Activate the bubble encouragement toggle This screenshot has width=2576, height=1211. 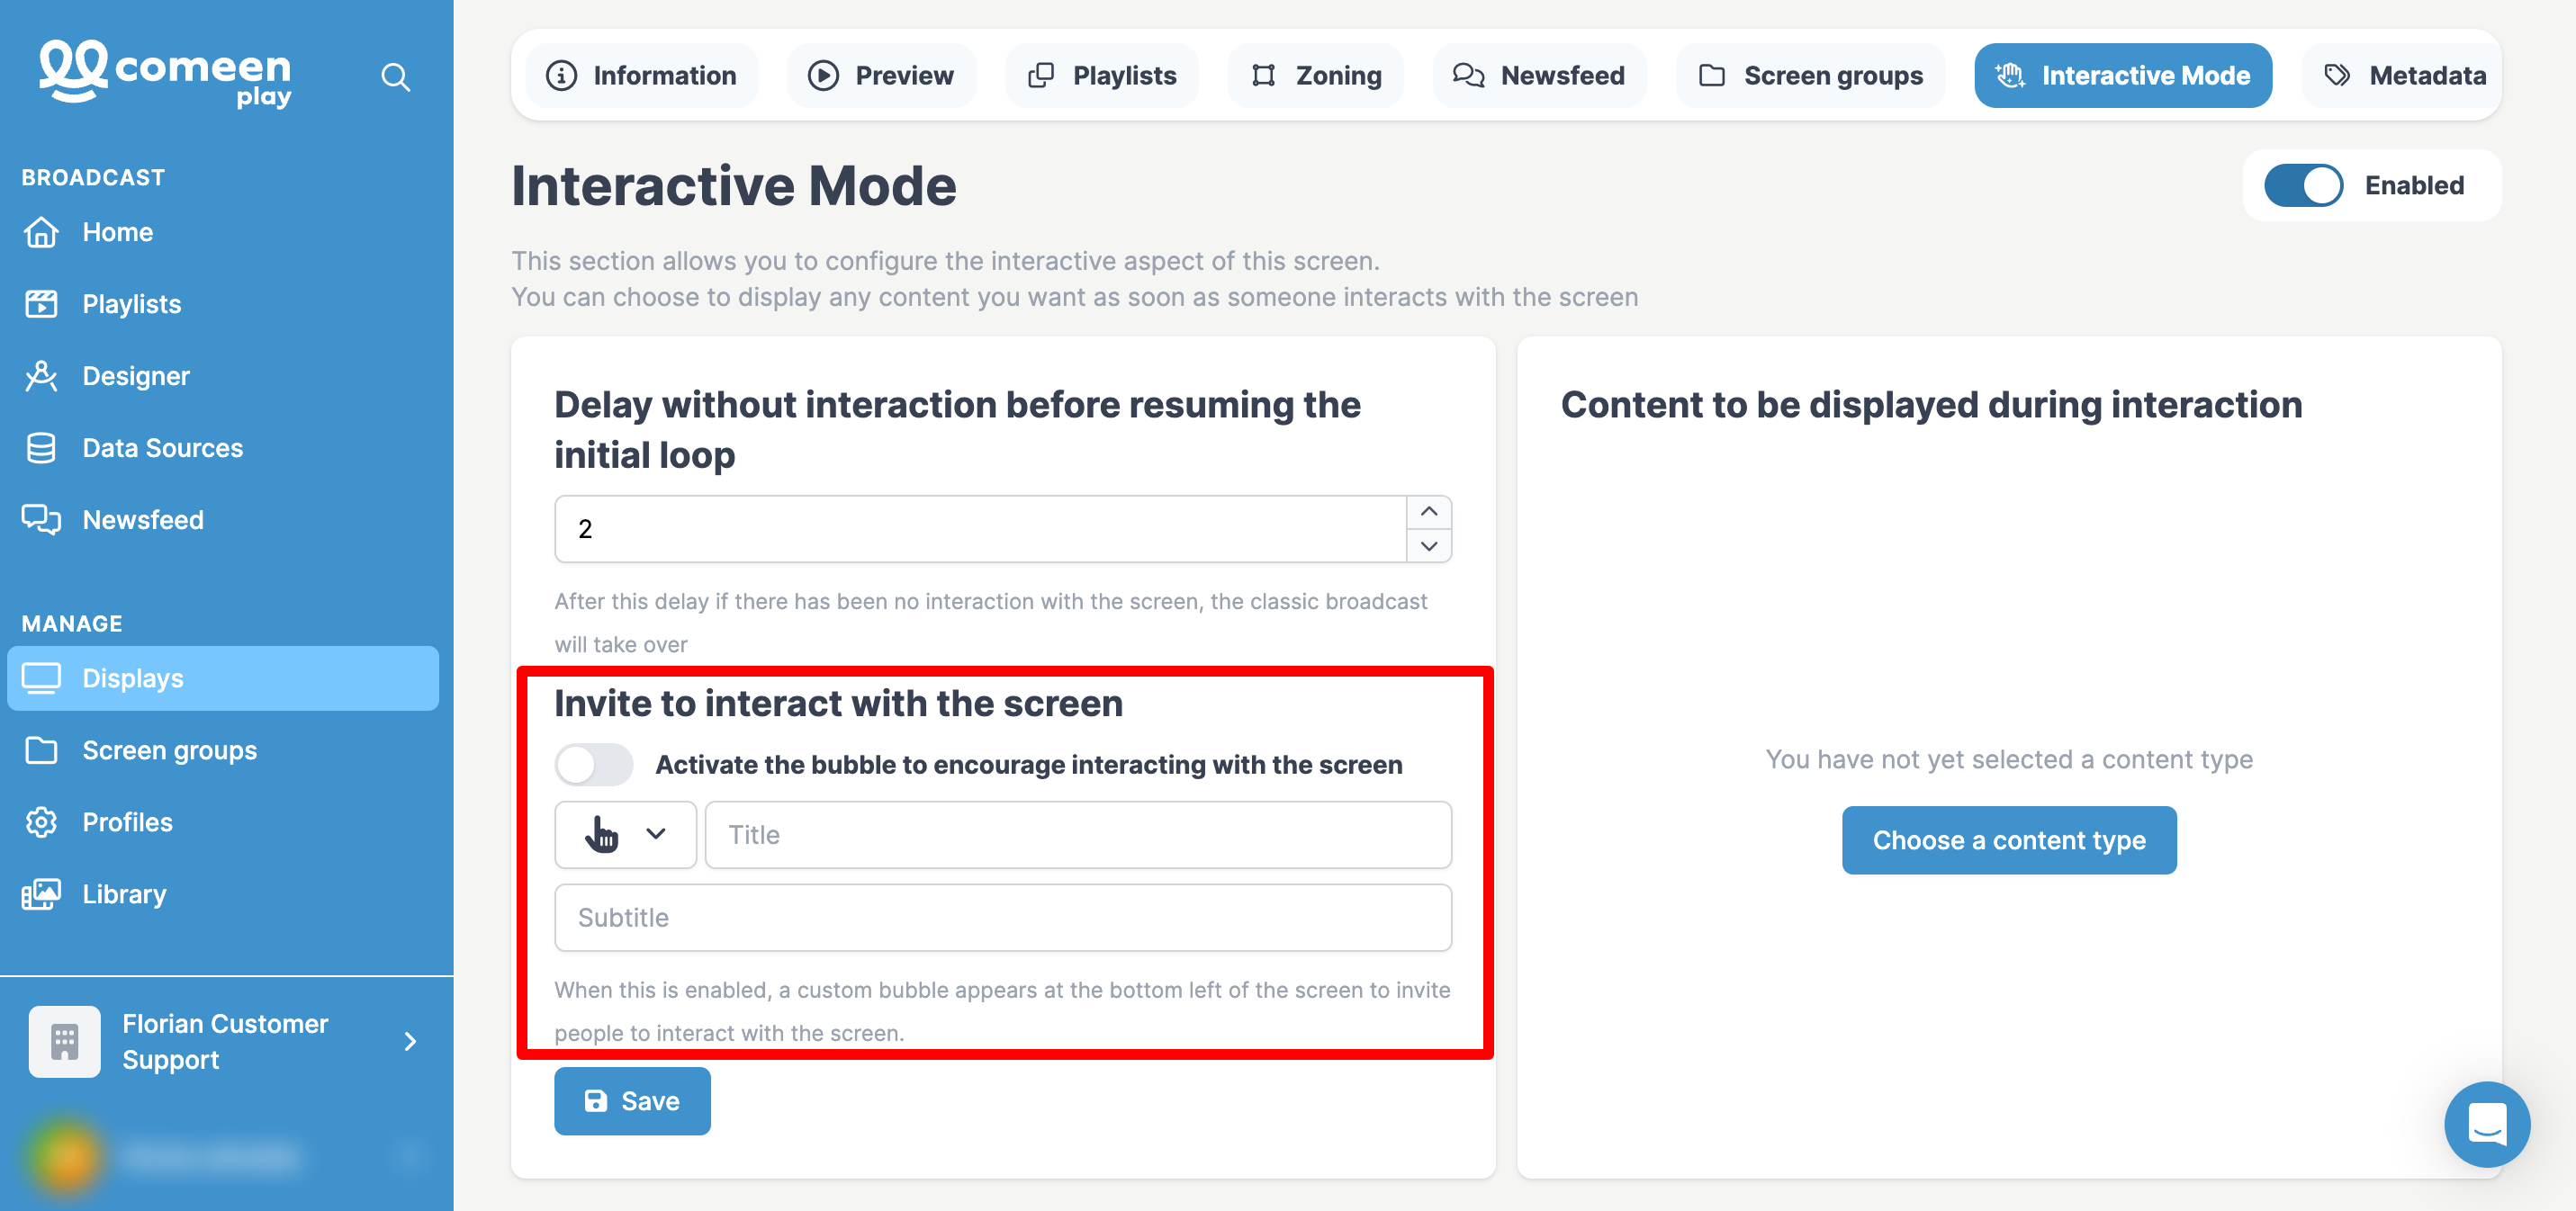(x=594, y=765)
